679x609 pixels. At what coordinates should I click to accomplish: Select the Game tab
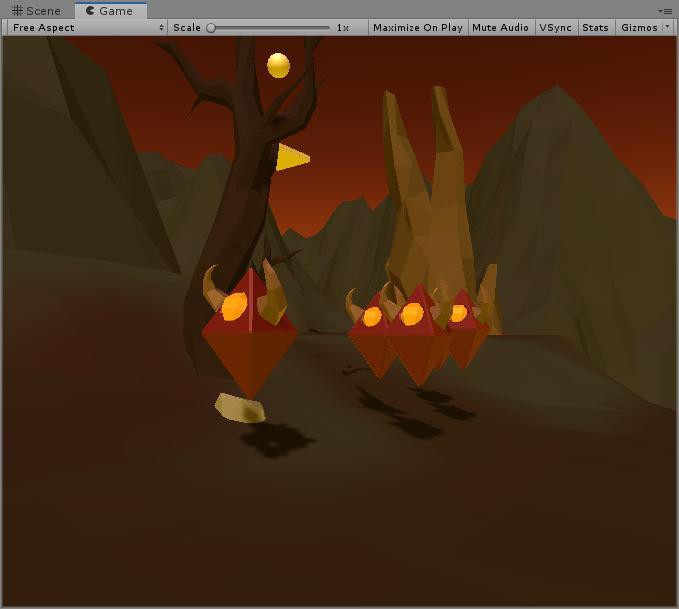[110, 11]
